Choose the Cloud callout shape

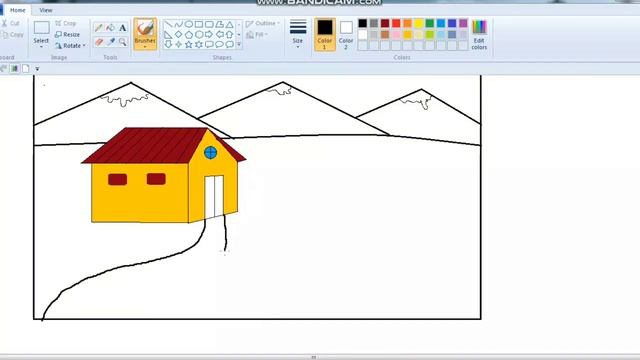pyautogui.click(x=229, y=44)
